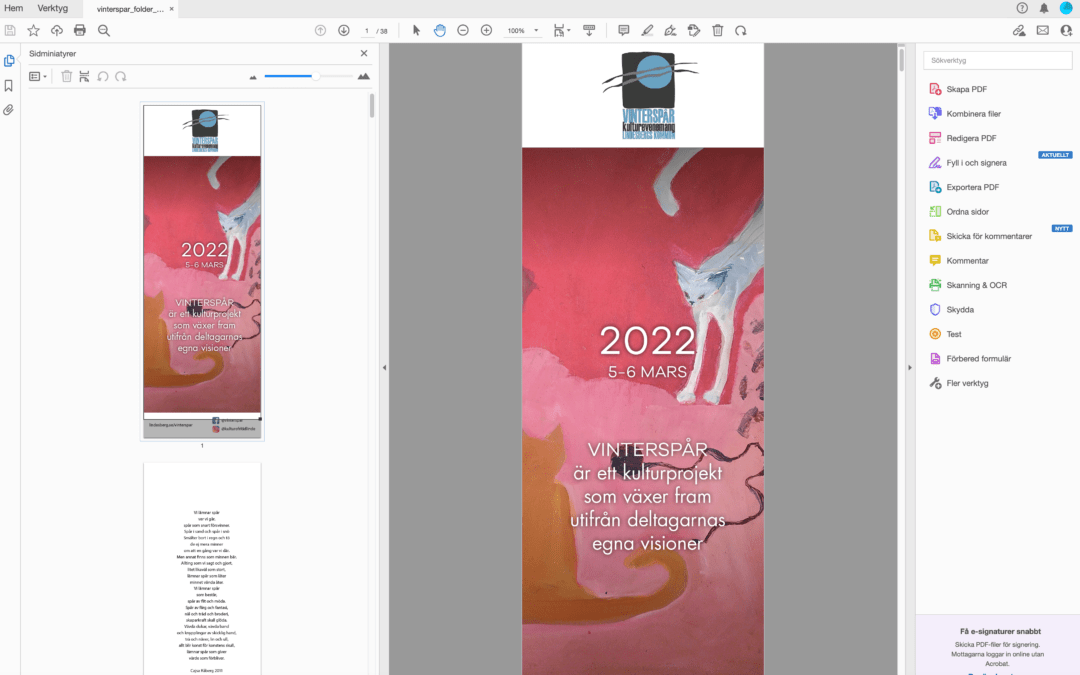Print the document
Image resolution: width=1080 pixels, height=675 pixels.
tap(80, 30)
